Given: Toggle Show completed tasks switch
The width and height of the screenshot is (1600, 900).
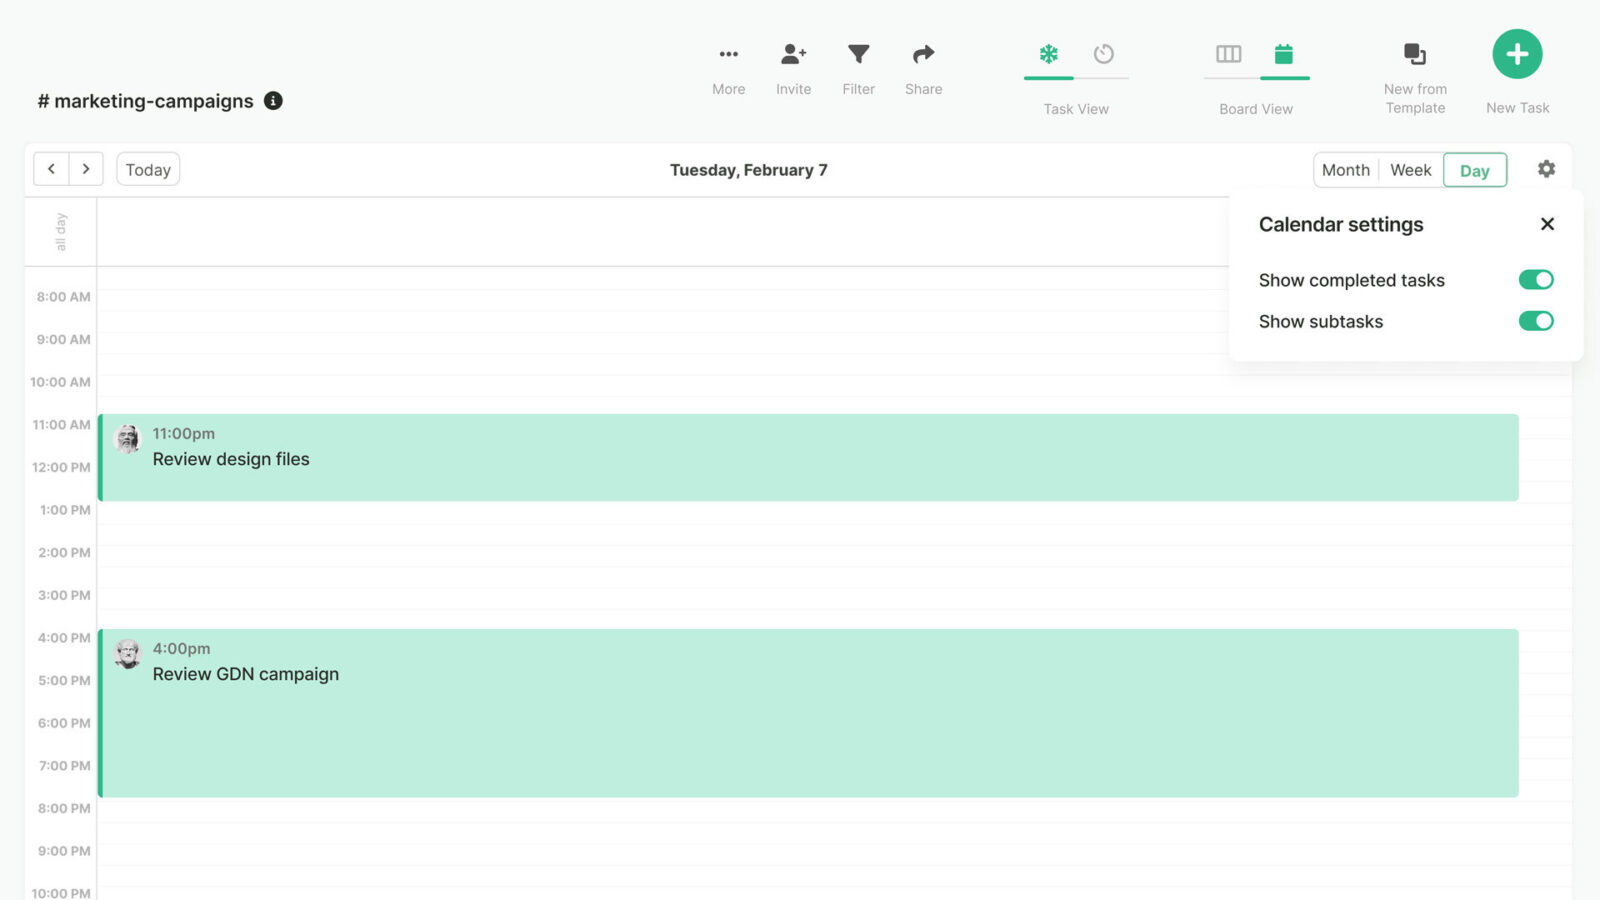Looking at the screenshot, I should point(1535,280).
